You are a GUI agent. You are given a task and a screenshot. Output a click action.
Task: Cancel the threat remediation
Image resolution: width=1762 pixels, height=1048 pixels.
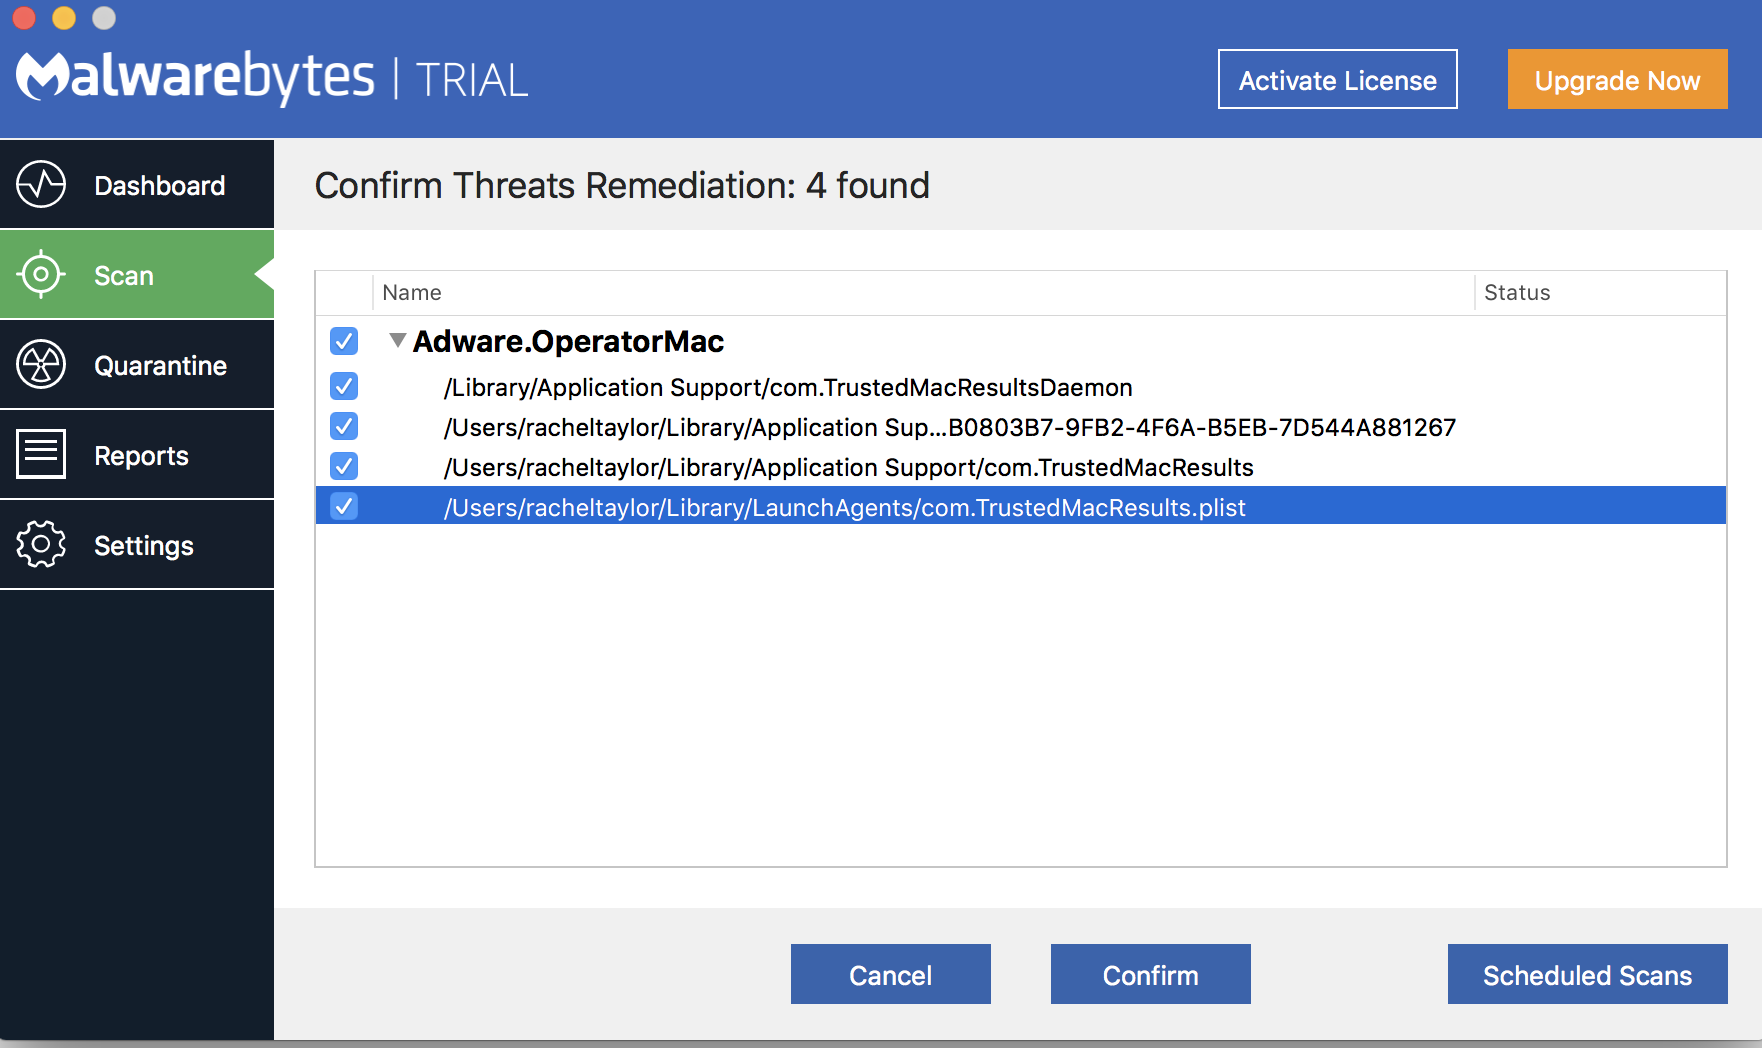click(x=891, y=975)
